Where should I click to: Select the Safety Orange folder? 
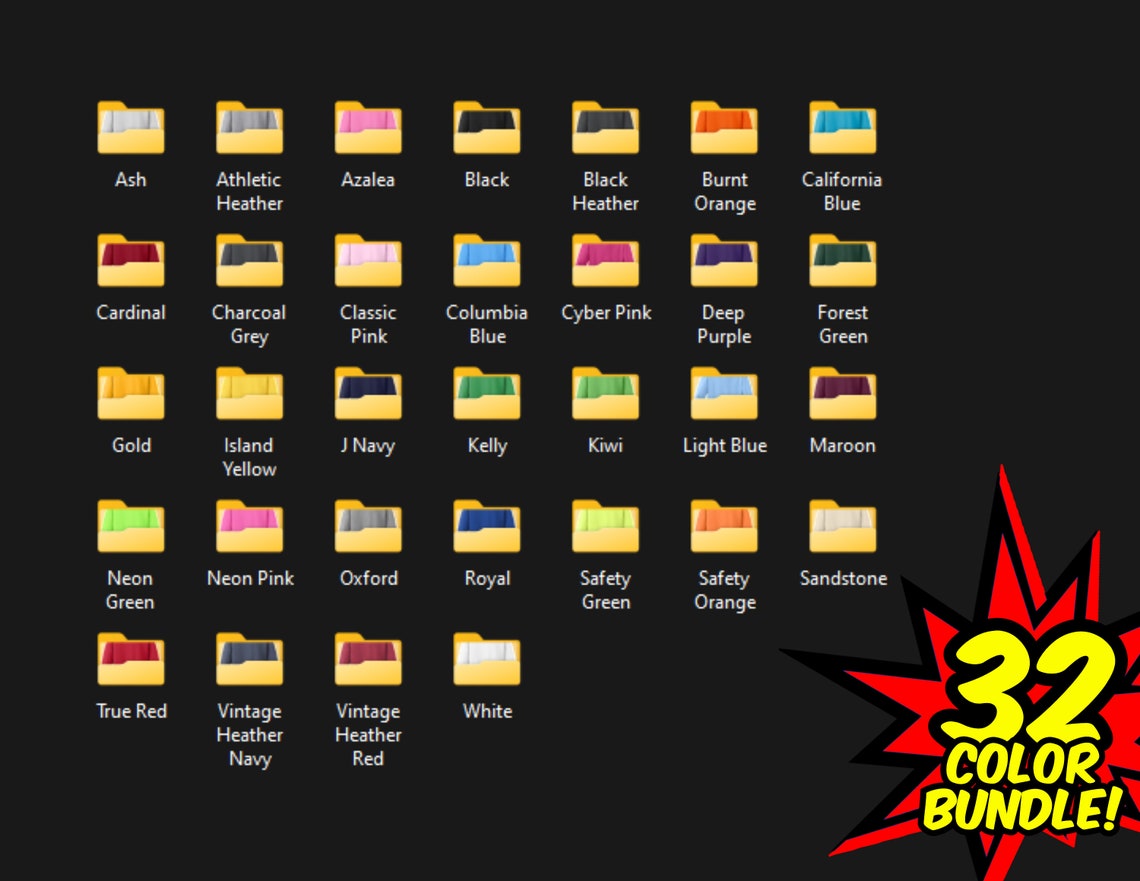coord(724,527)
